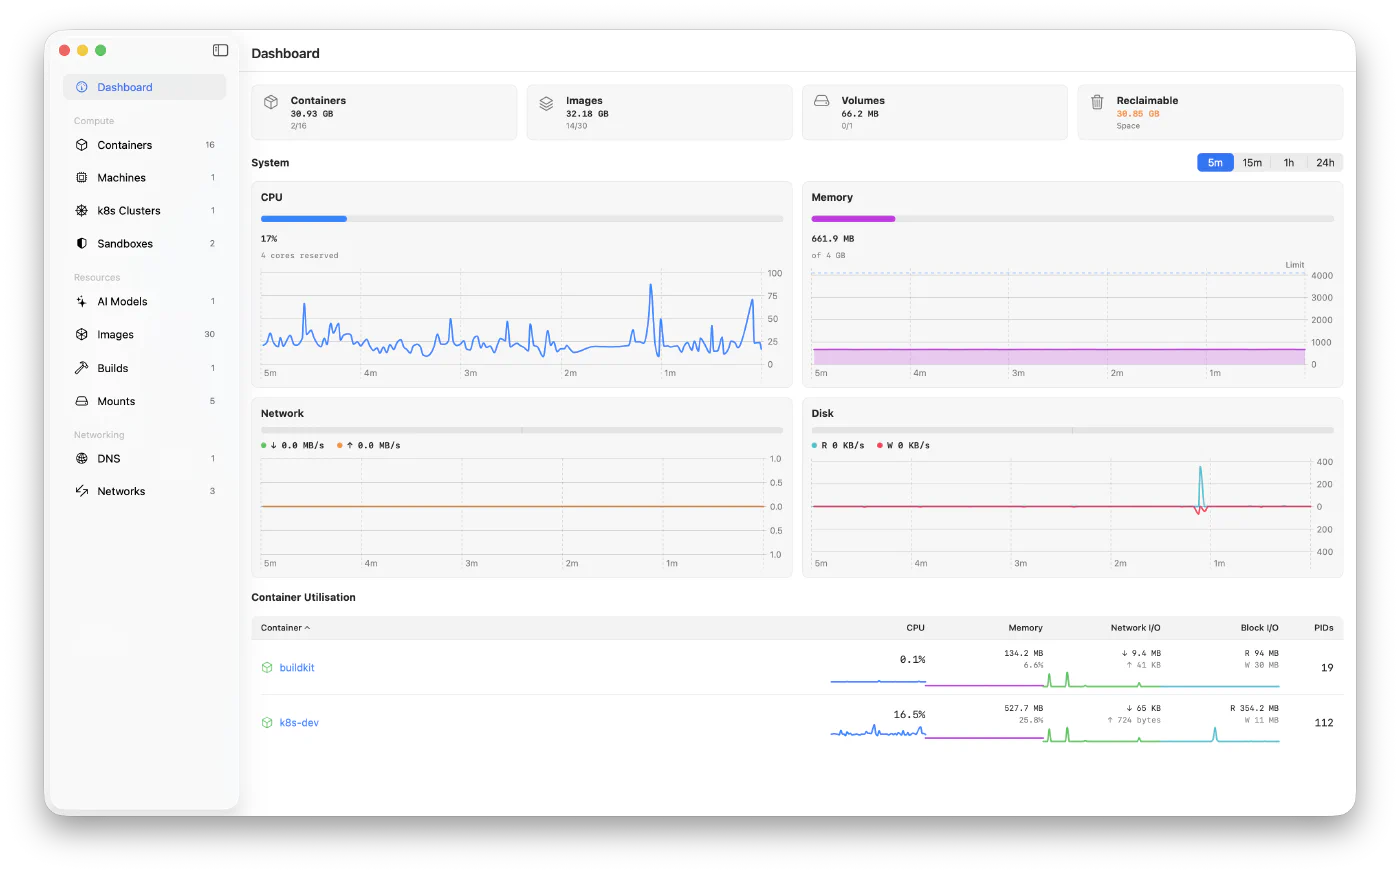Toggle the sidebar panel icon

[x=220, y=50]
